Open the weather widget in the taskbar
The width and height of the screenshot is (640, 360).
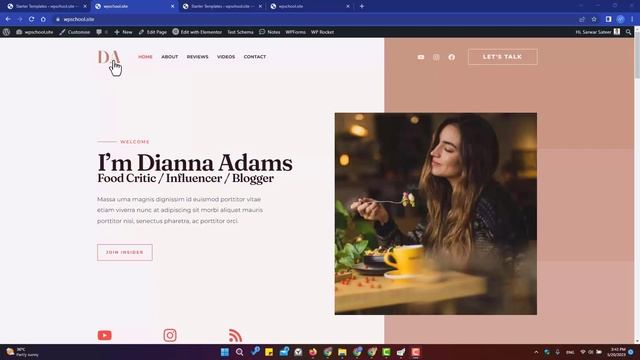pos(22,352)
